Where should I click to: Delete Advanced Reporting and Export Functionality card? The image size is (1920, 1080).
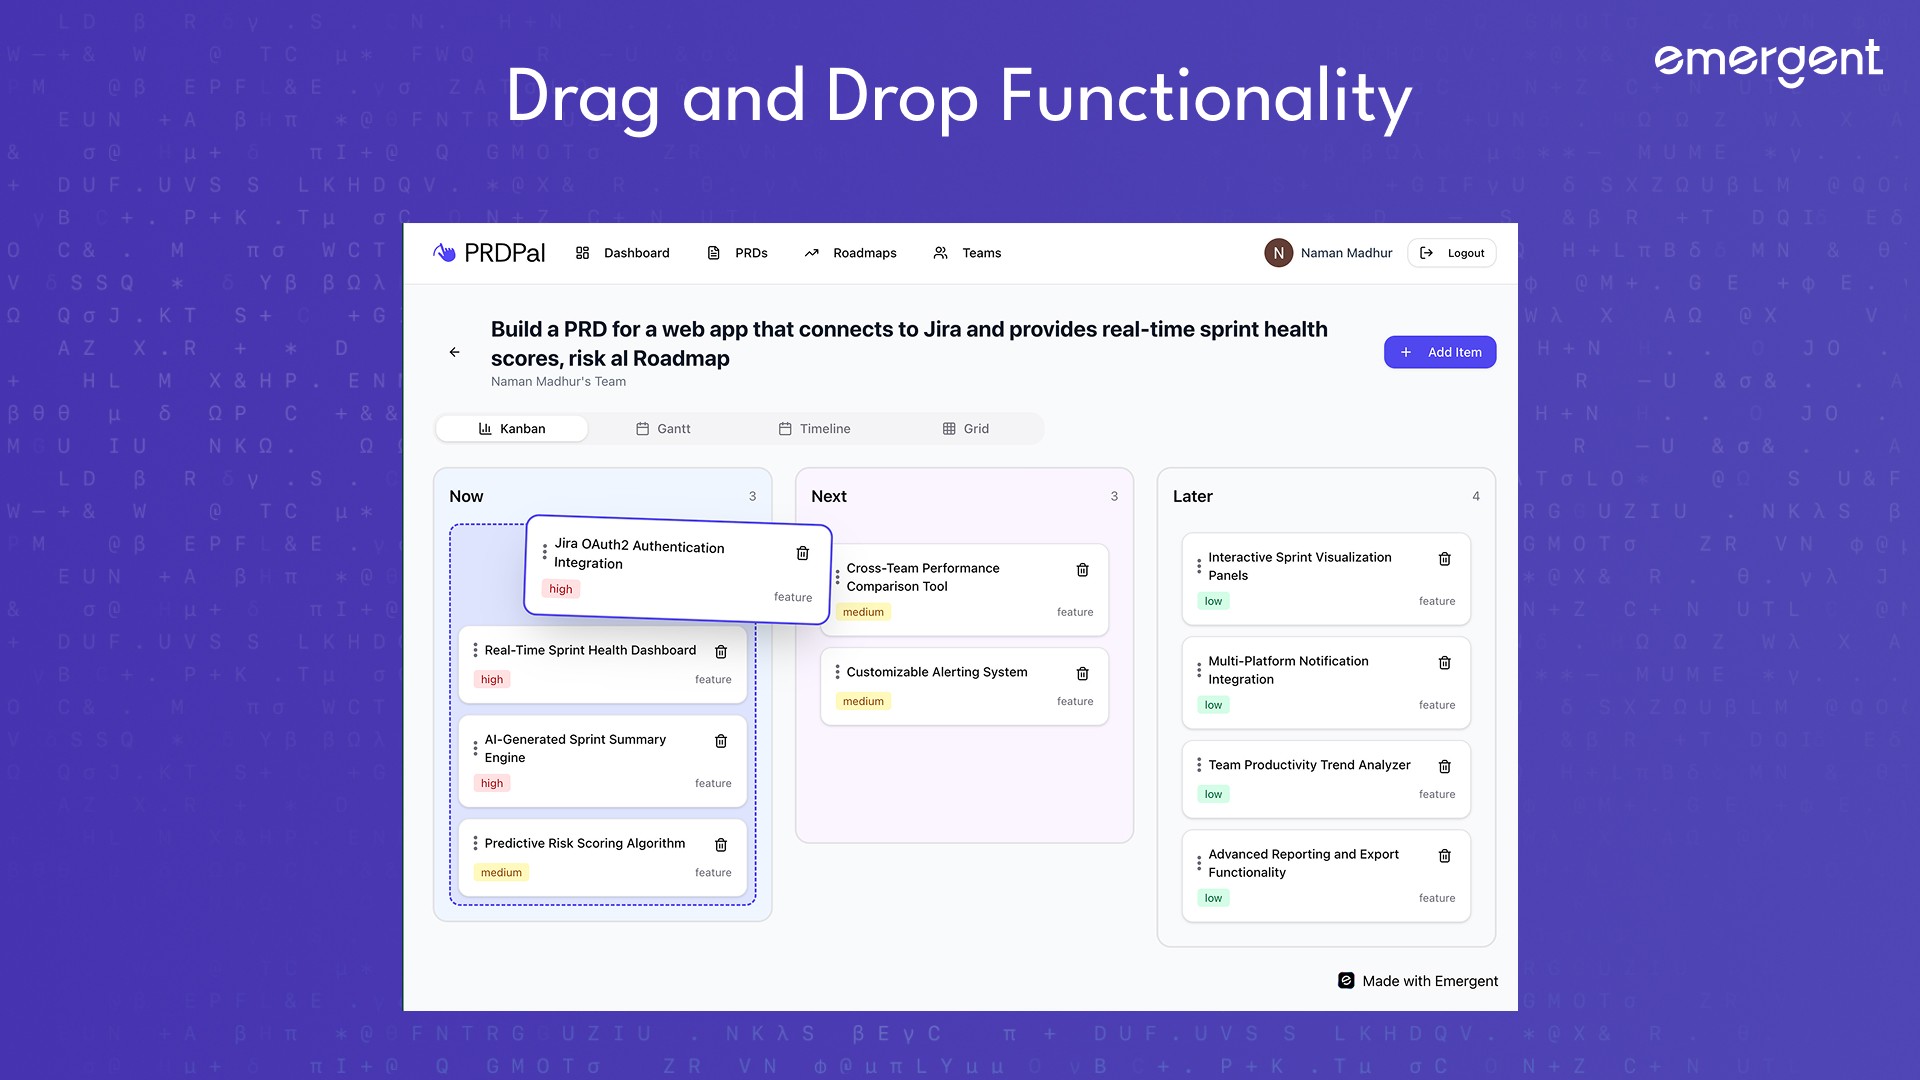click(x=1444, y=856)
